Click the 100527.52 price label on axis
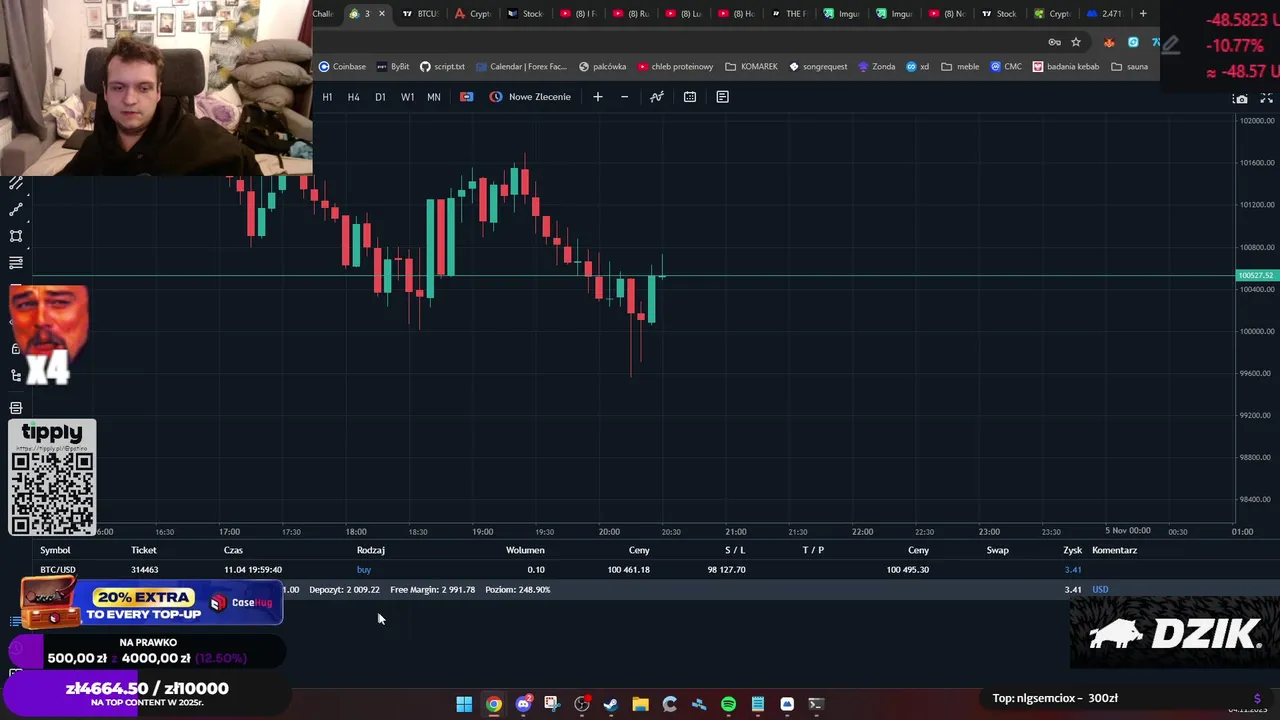This screenshot has width=1280, height=720. pos(1256,275)
